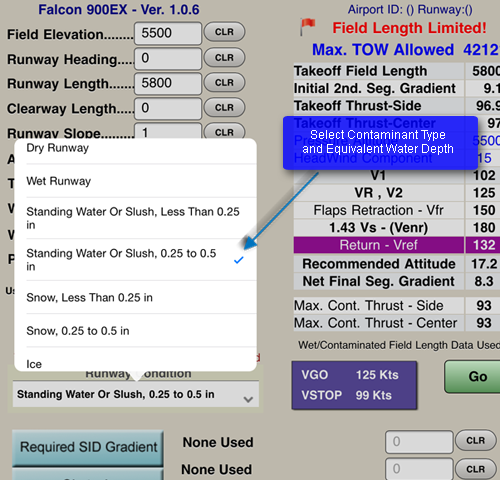Click Max. Cont. Thrust - Side row

point(397,305)
